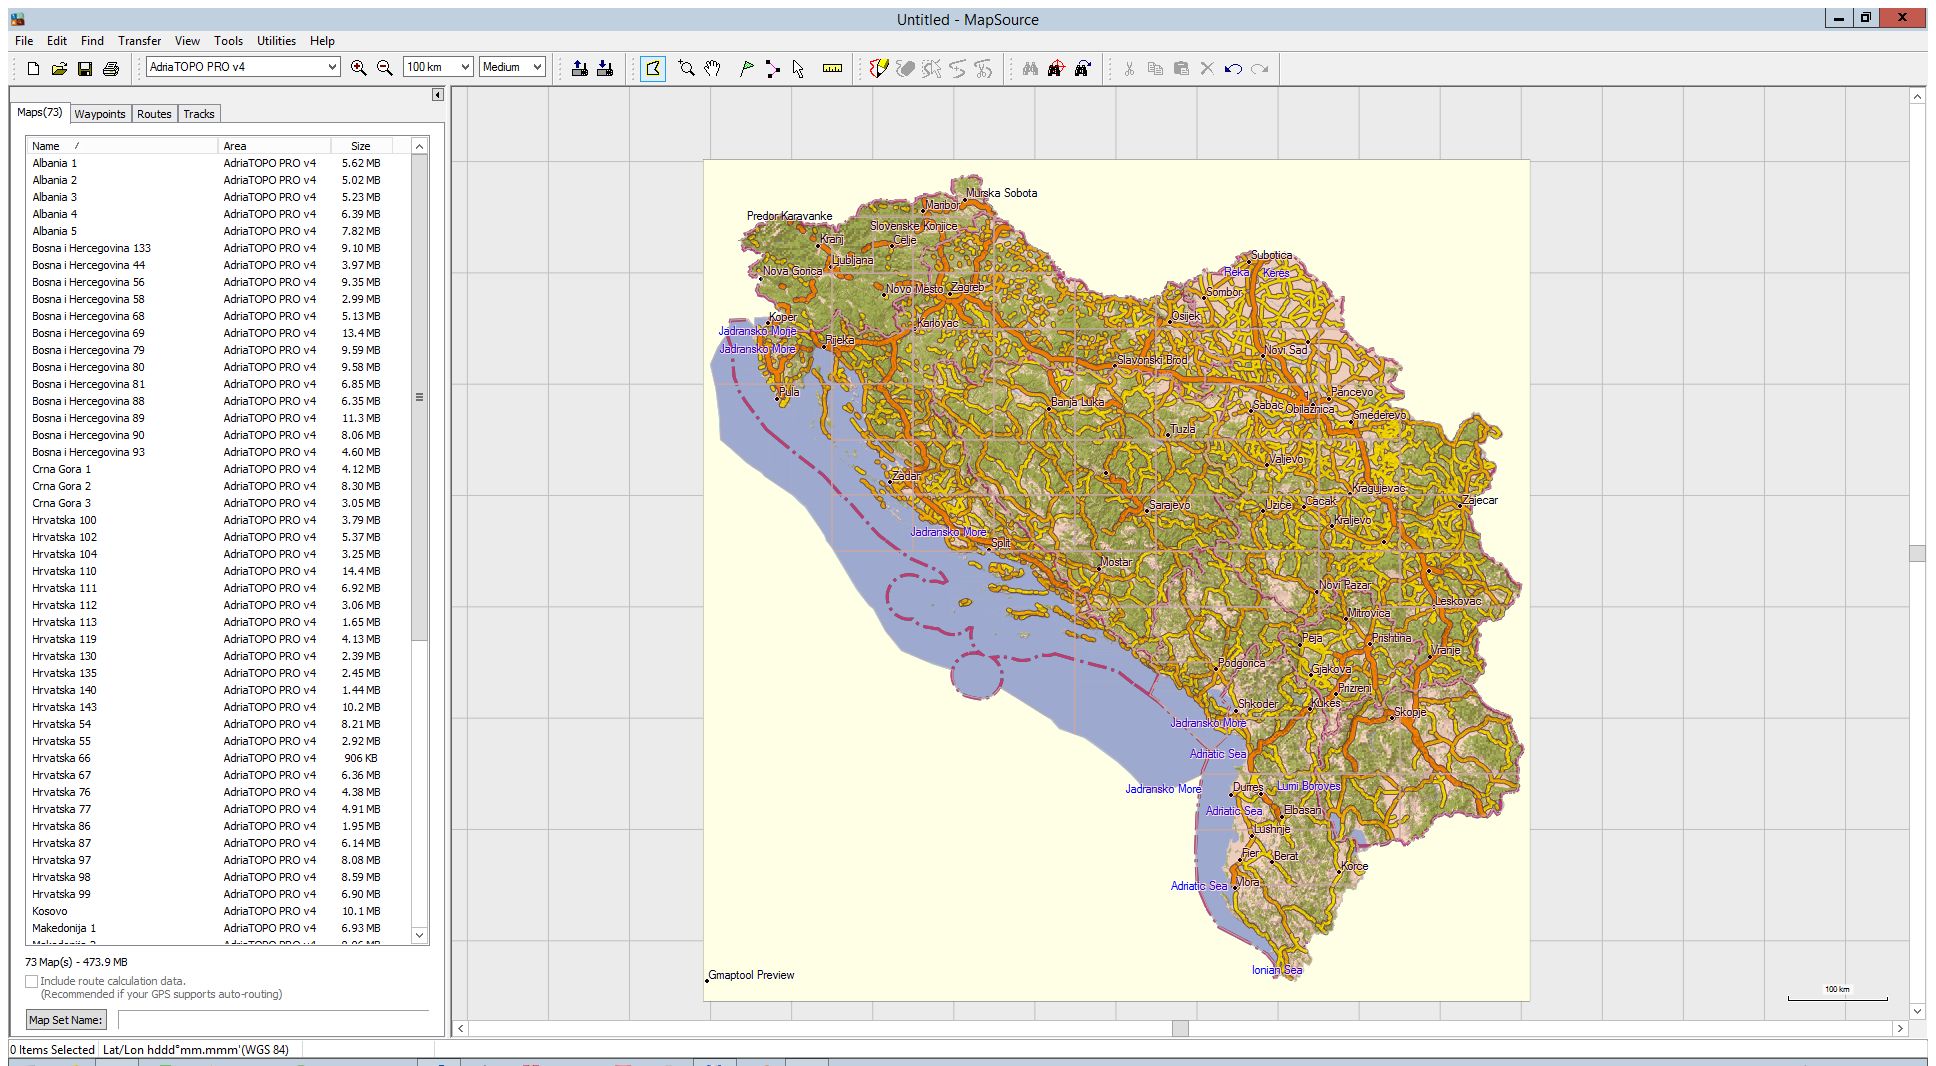
Task: Click in the Map Set Name text field
Action: point(274,1020)
